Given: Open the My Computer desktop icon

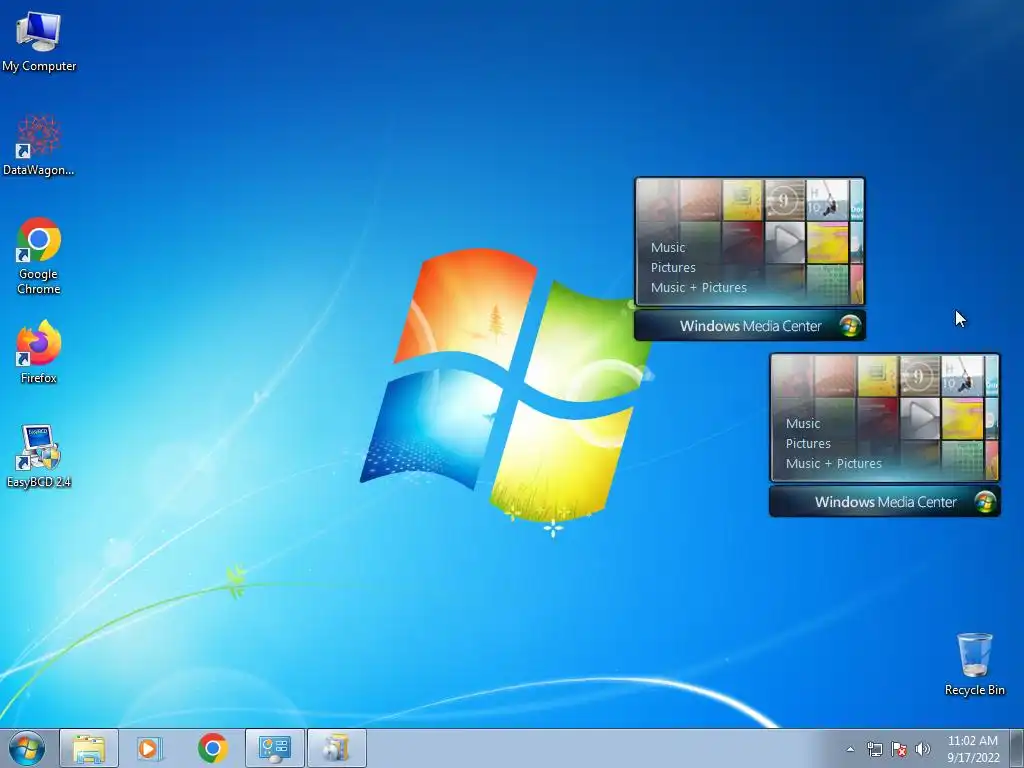Looking at the screenshot, I should click(39, 42).
